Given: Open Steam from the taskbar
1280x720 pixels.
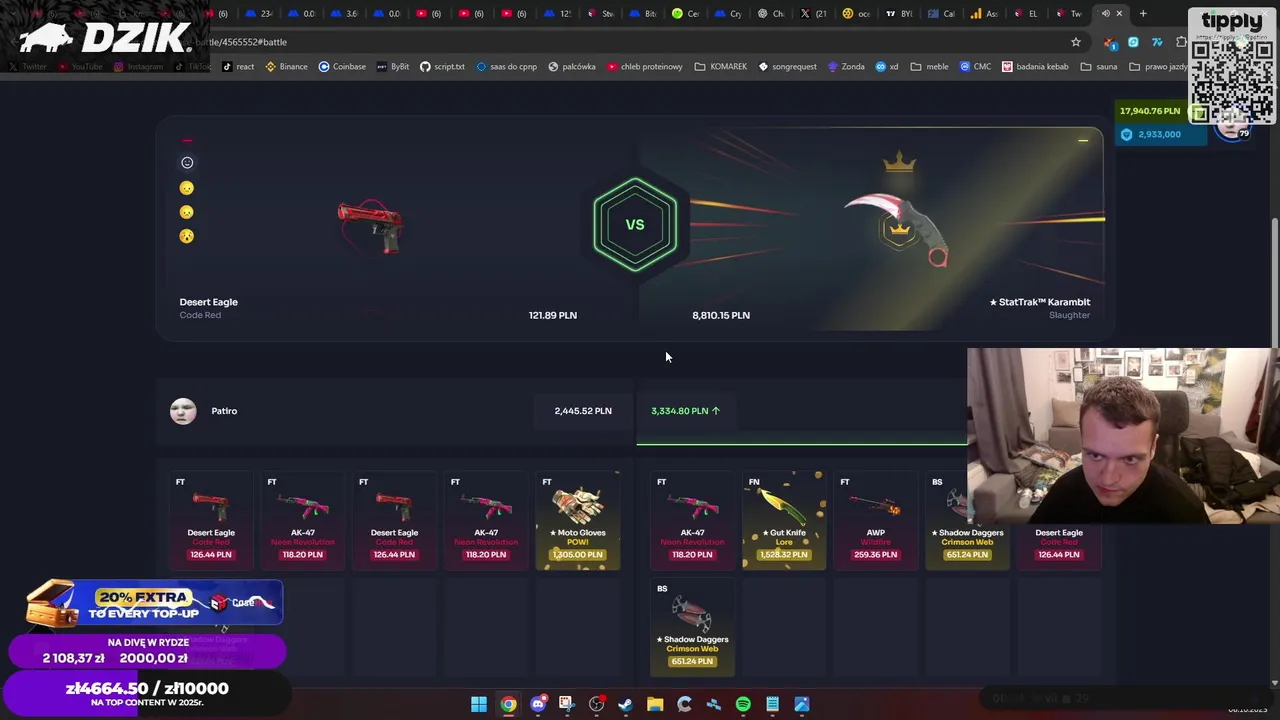Looking at the screenshot, I should tap(626, 704).
